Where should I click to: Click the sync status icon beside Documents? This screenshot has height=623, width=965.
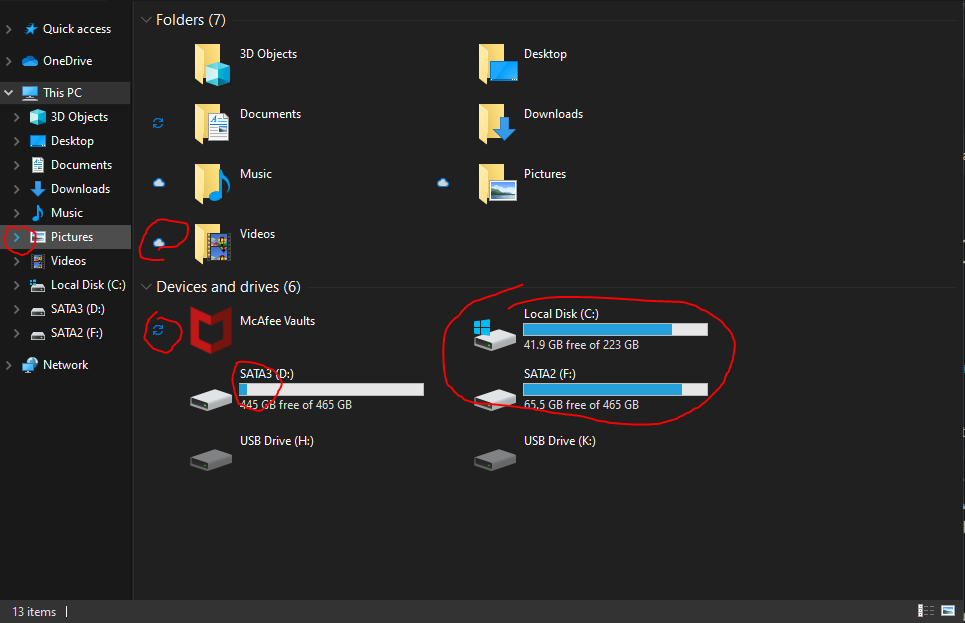pyautogui.click(x=158, y=123)
